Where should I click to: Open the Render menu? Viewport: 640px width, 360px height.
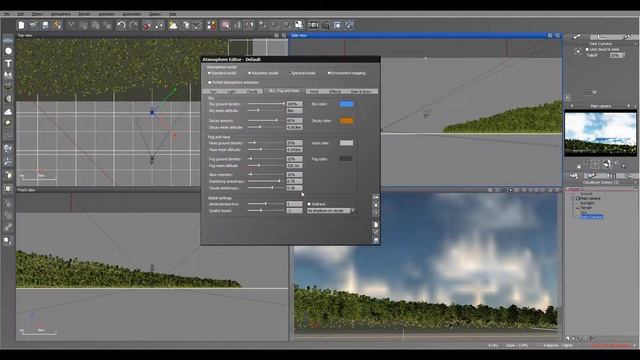tap(84, 14)
